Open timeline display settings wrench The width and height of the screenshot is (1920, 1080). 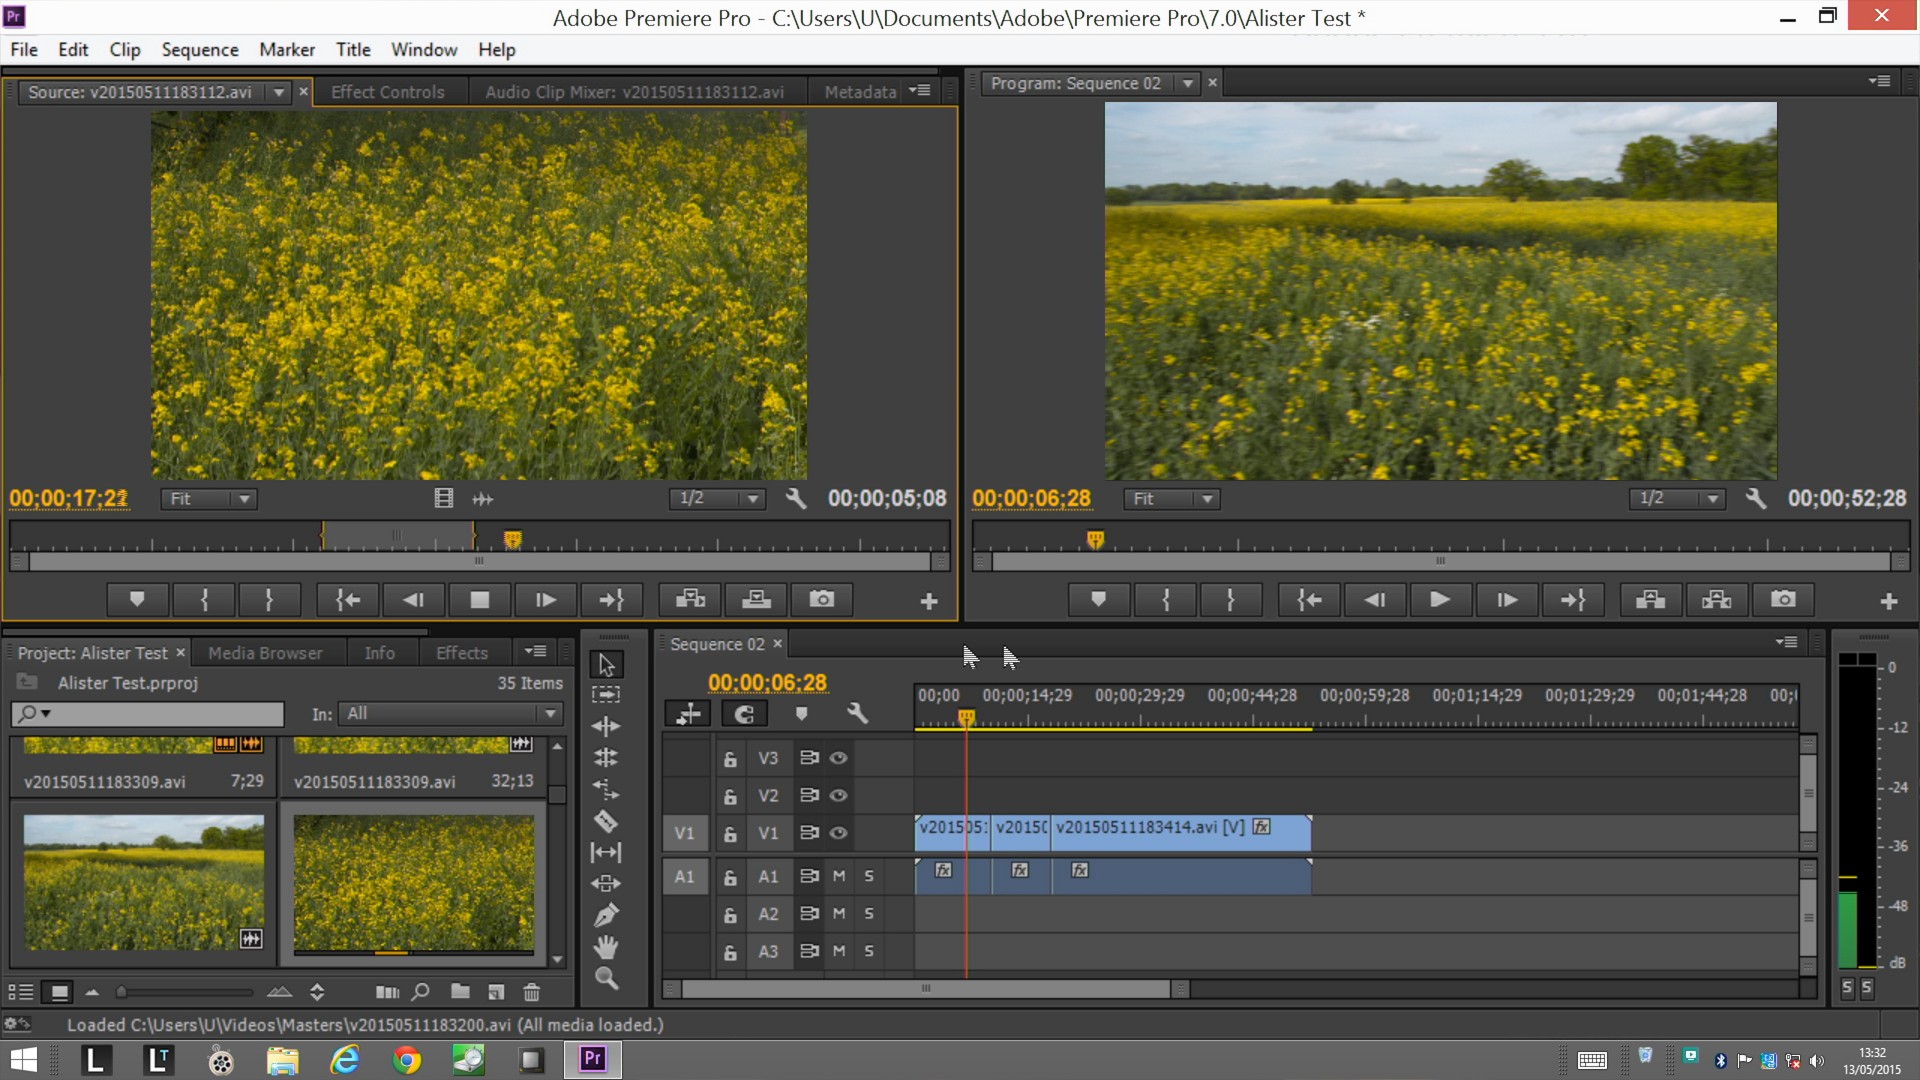(857, 714)
